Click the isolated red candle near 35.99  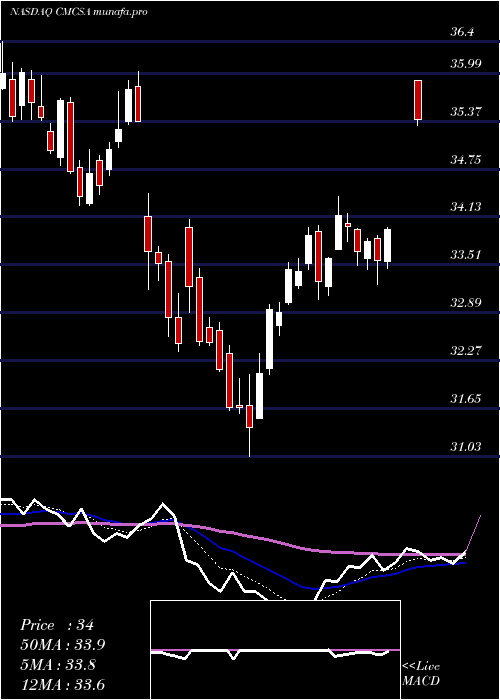pos(418,103)
